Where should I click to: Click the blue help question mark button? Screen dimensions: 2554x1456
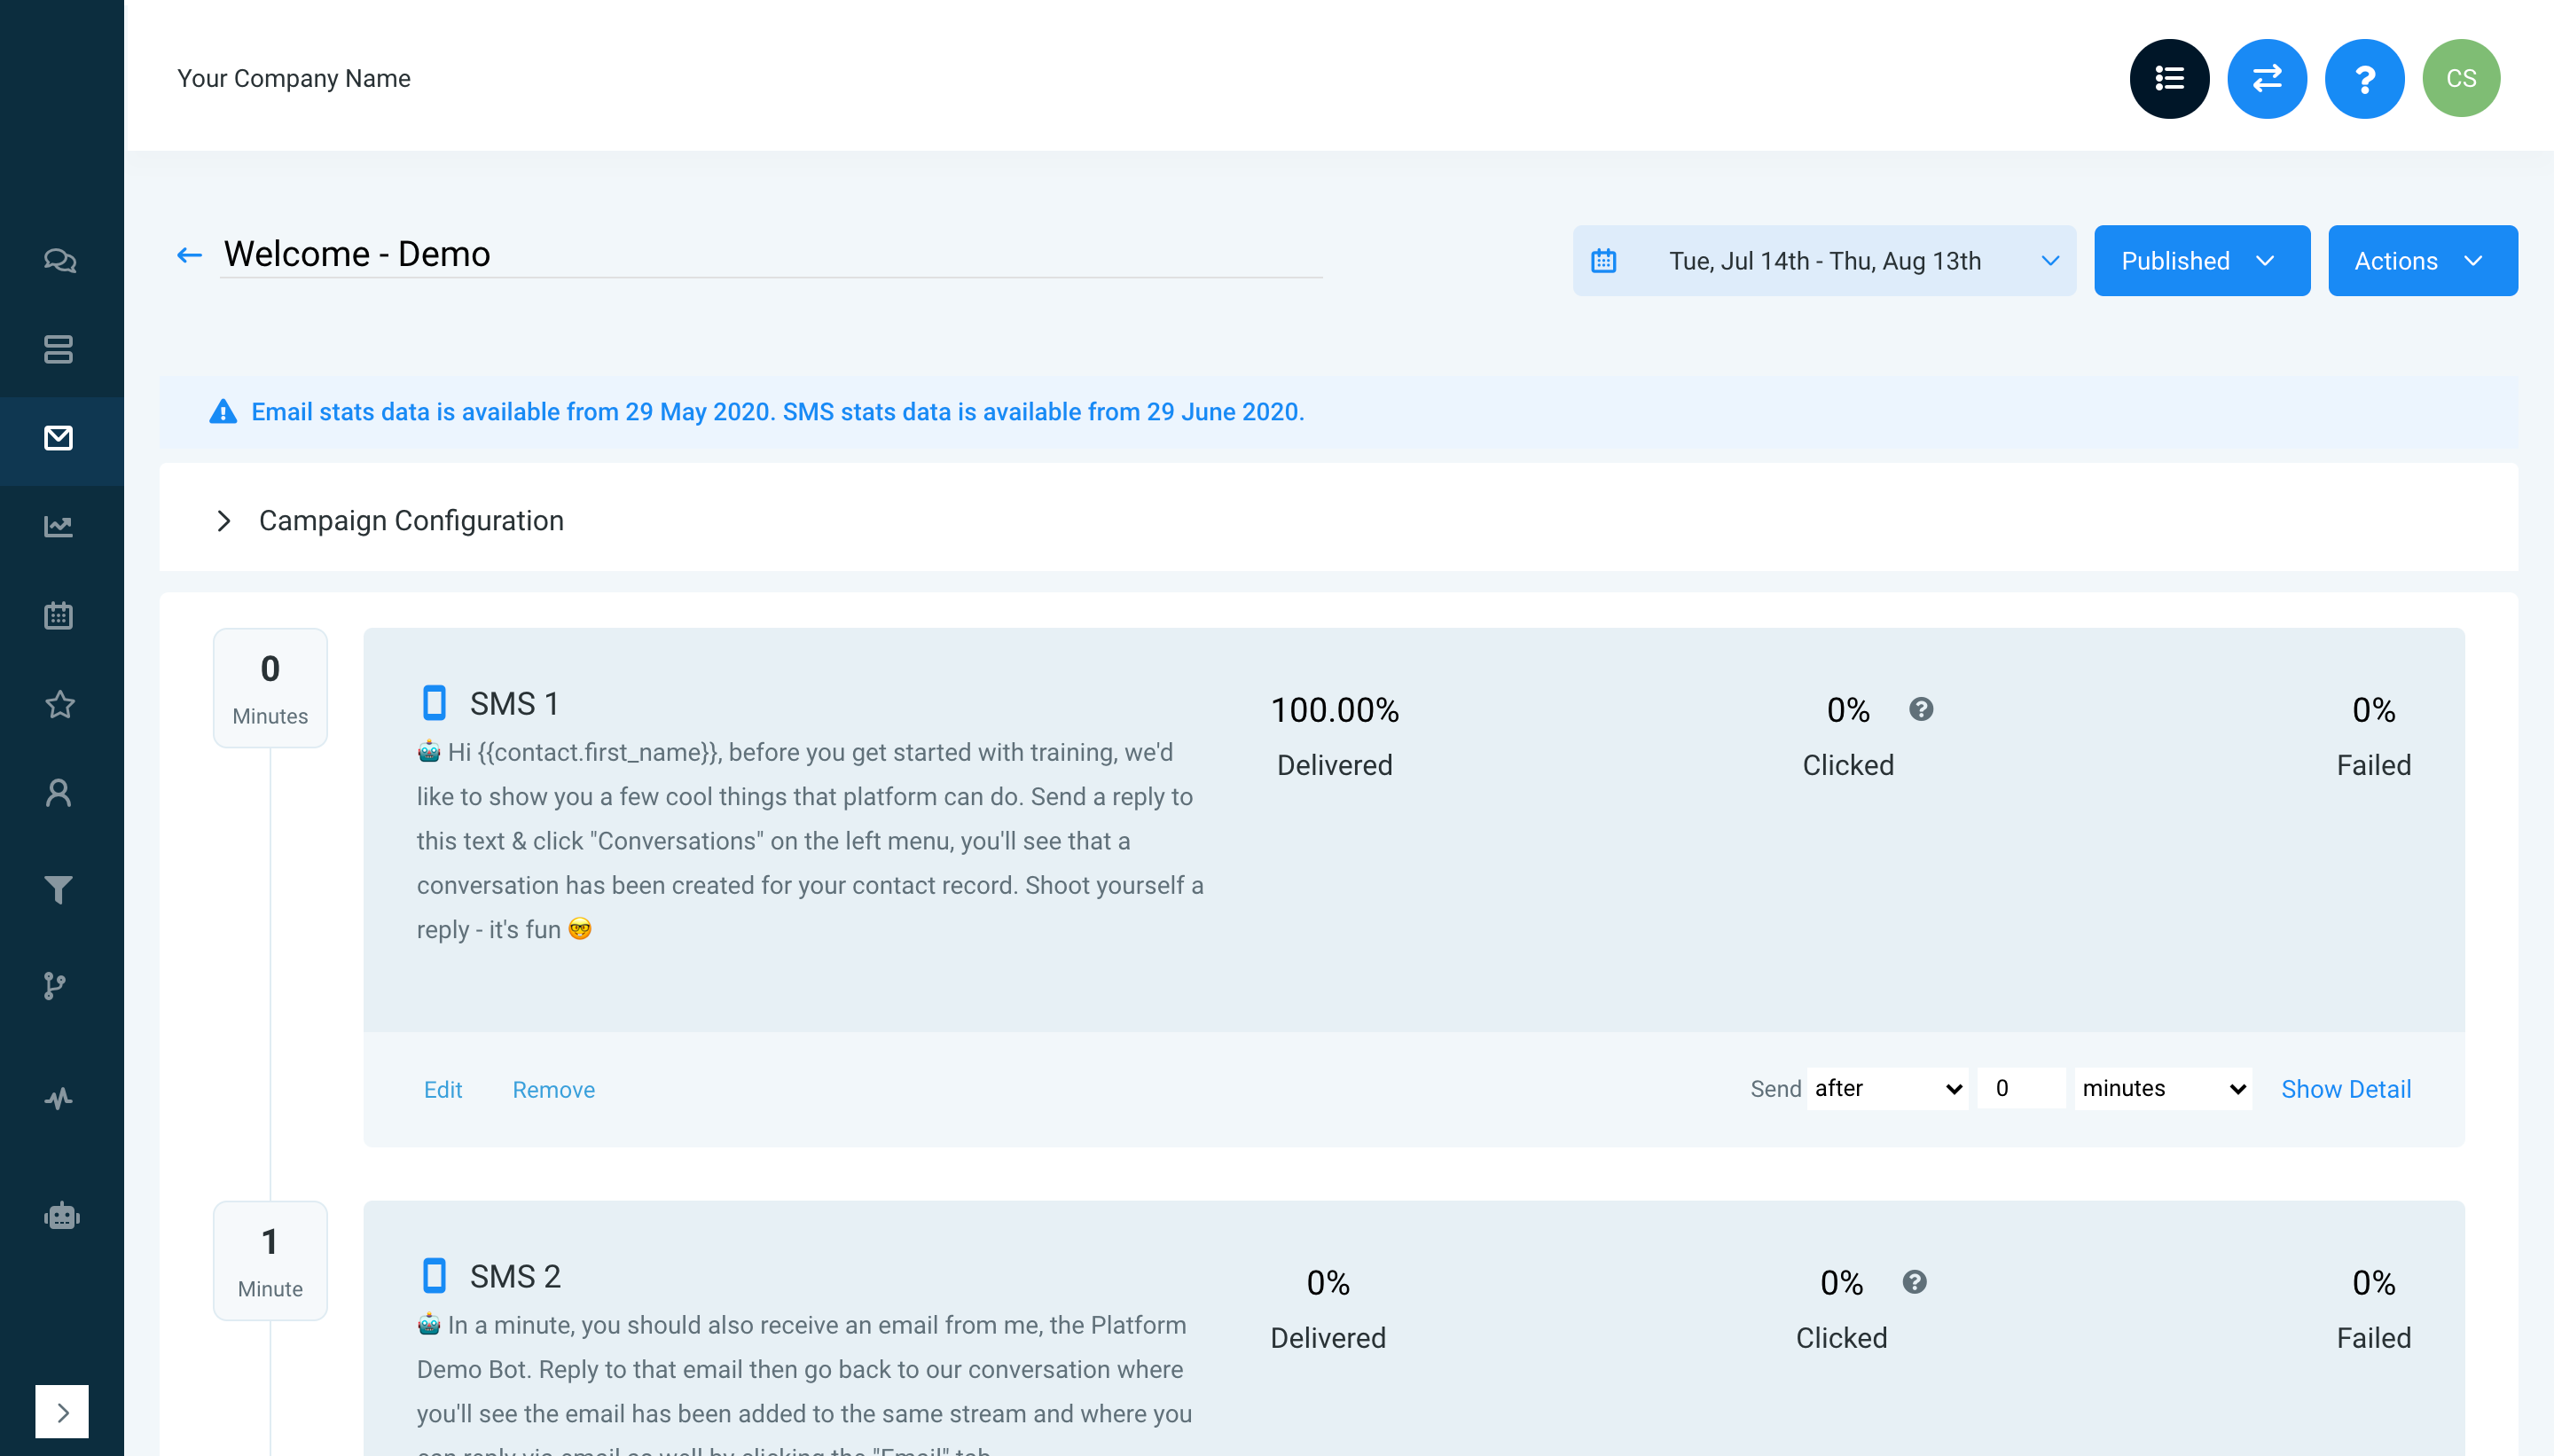pos(2364,78)
